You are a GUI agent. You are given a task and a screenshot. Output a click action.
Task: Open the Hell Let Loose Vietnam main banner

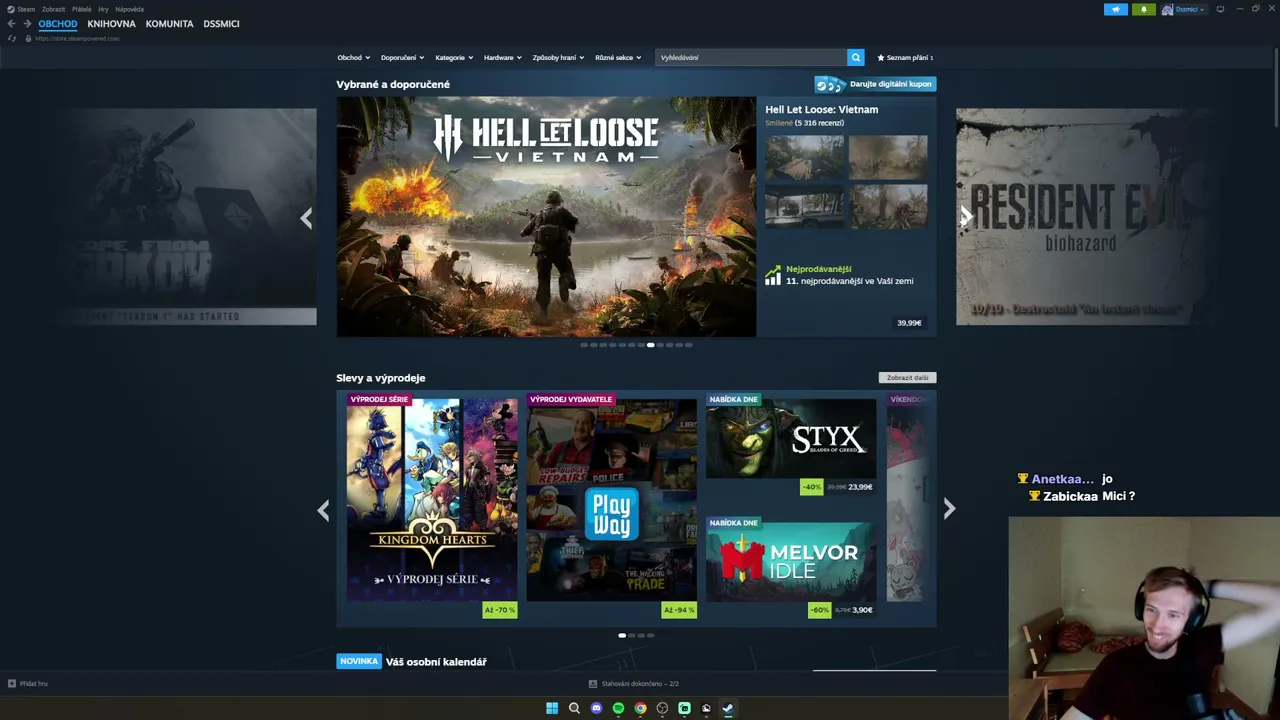(x=546, y=217)
